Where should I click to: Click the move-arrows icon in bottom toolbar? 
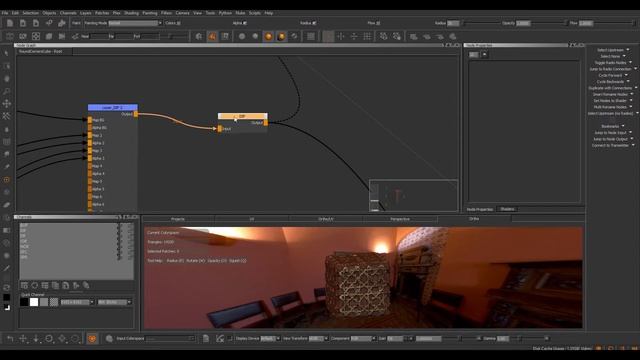(x=23, y=338)
